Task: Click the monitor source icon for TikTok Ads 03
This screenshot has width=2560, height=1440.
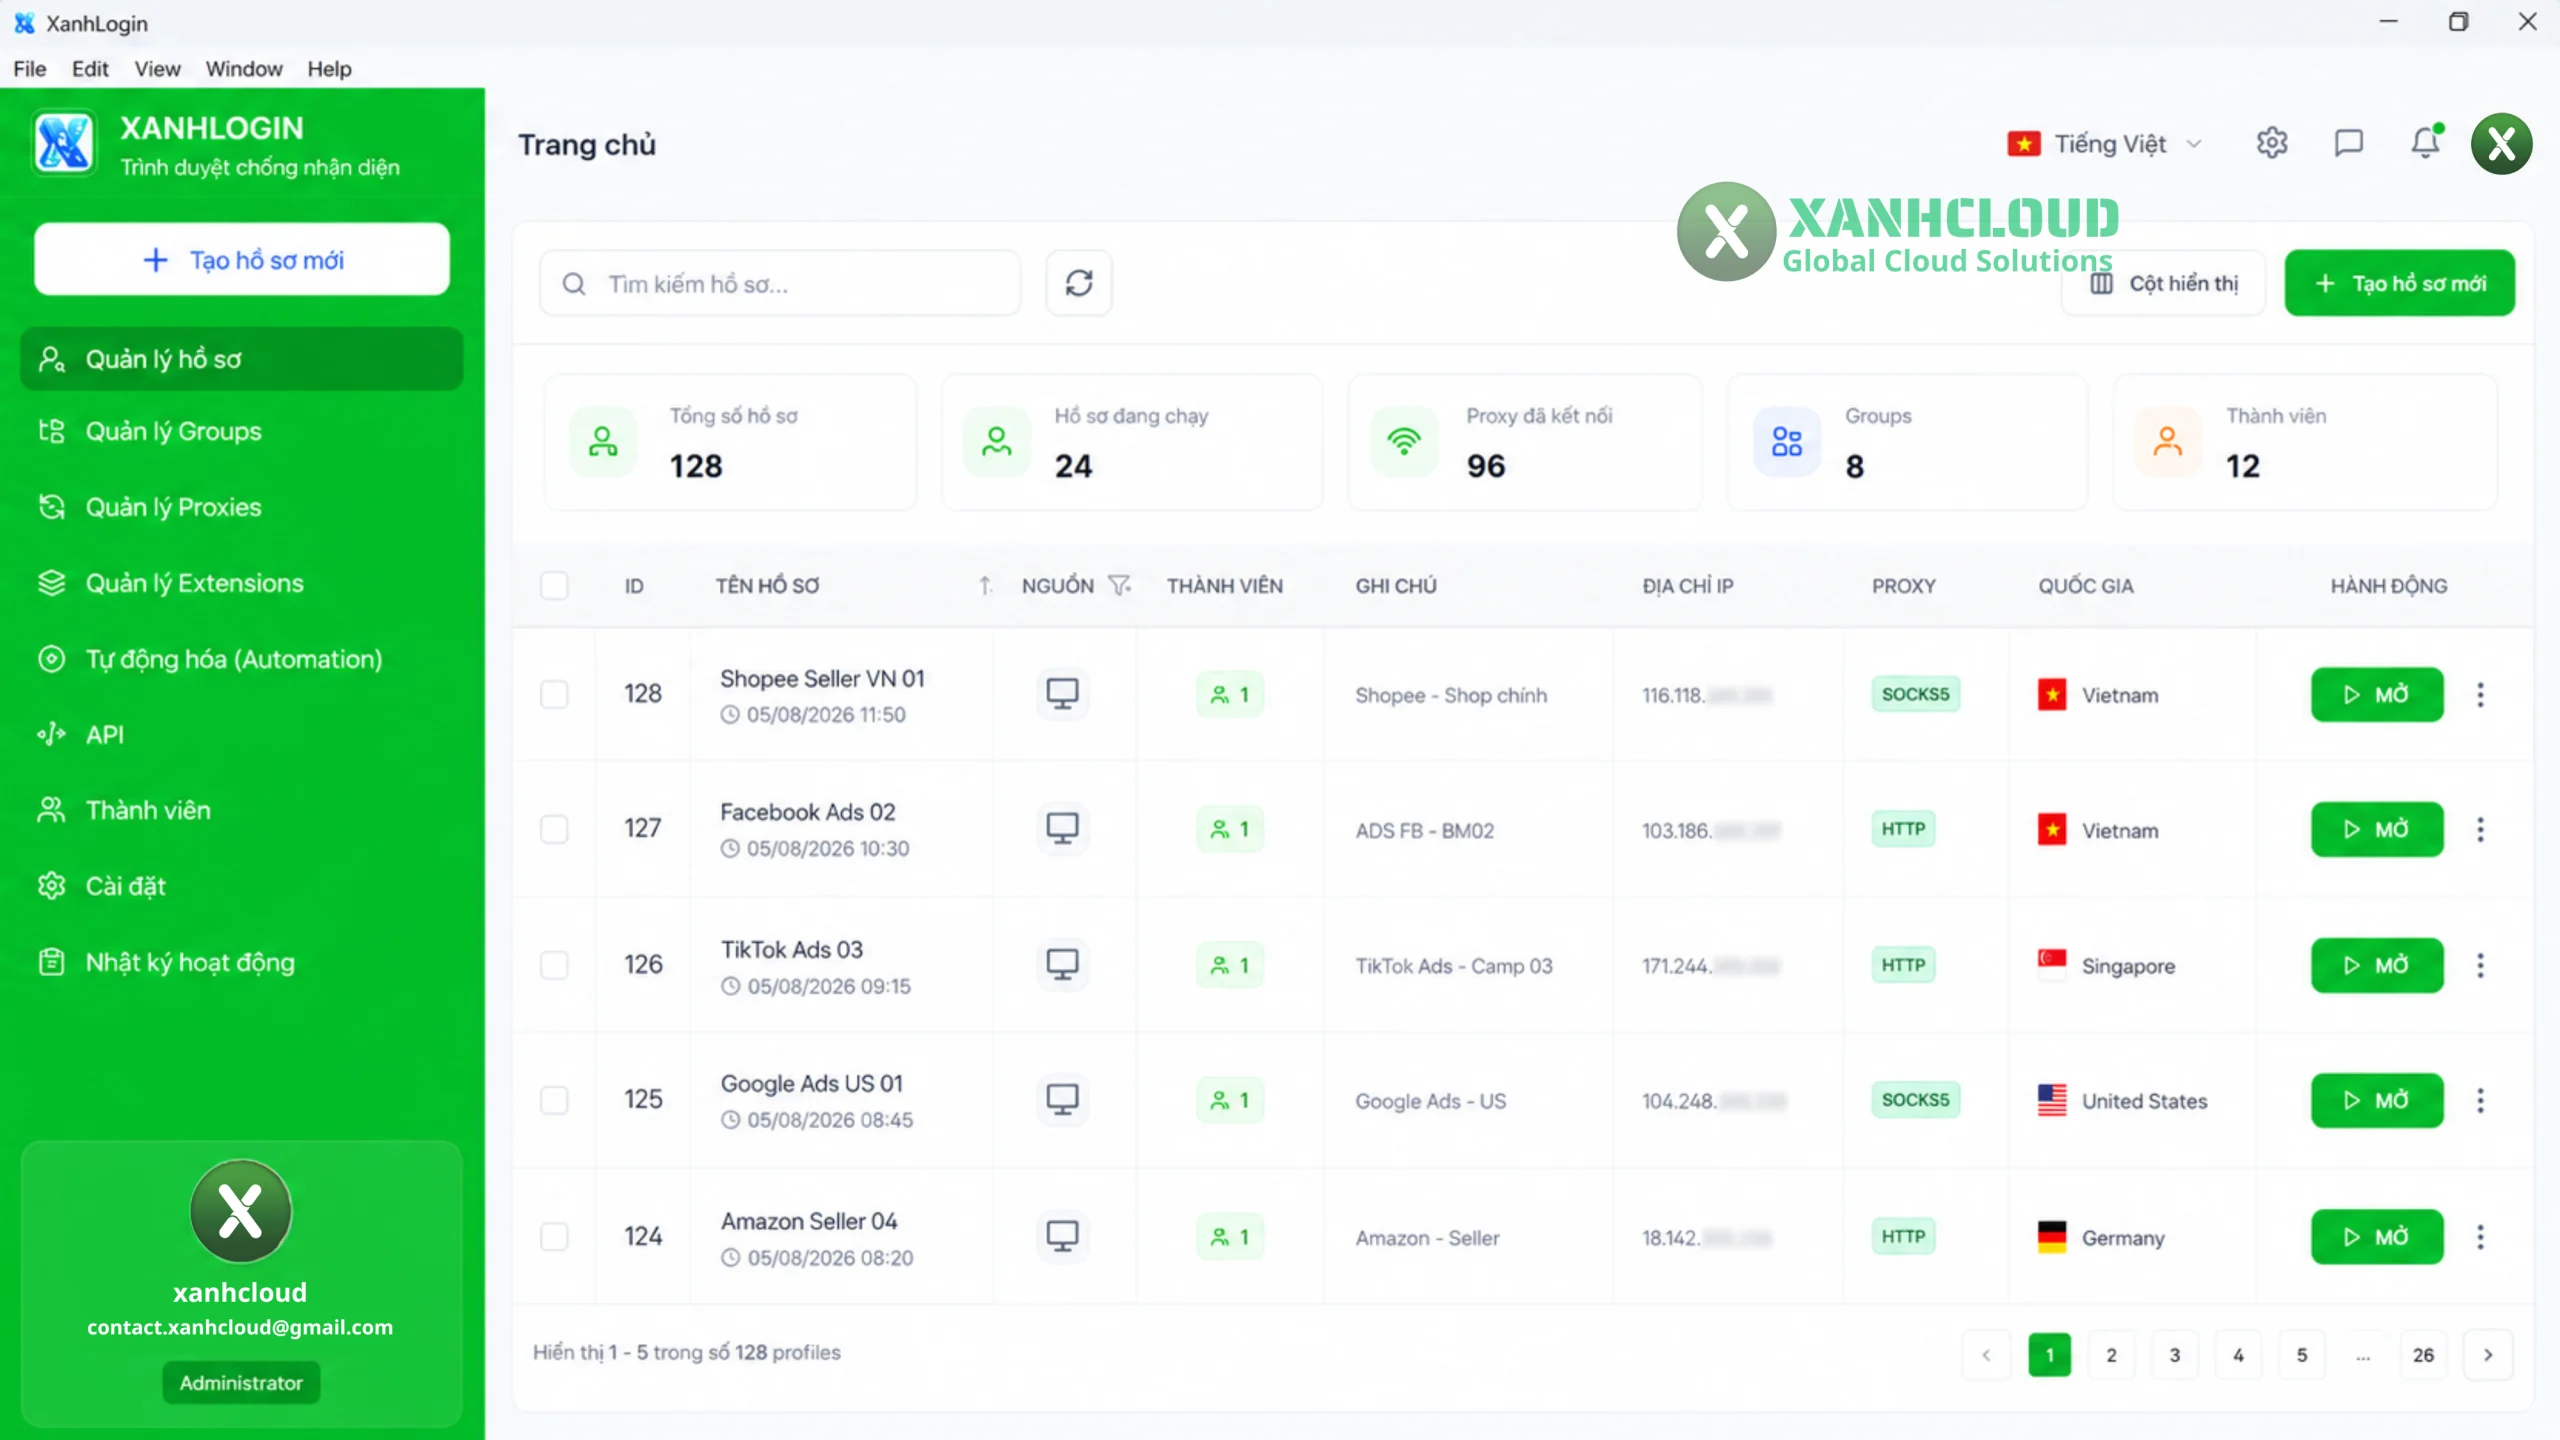Action: (x=1062, y=964)
